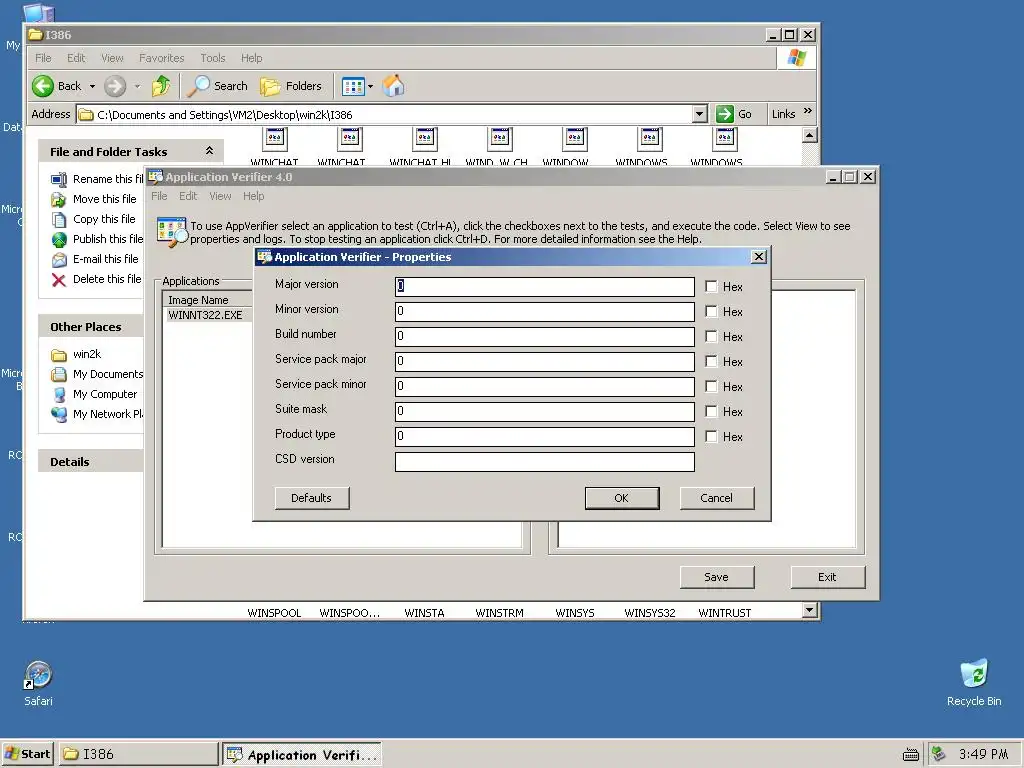Click the Home icon in Explorer toolbar
Image resolution: width=1024 pixels, height=768 pixels.
click(x=393, y=86)
